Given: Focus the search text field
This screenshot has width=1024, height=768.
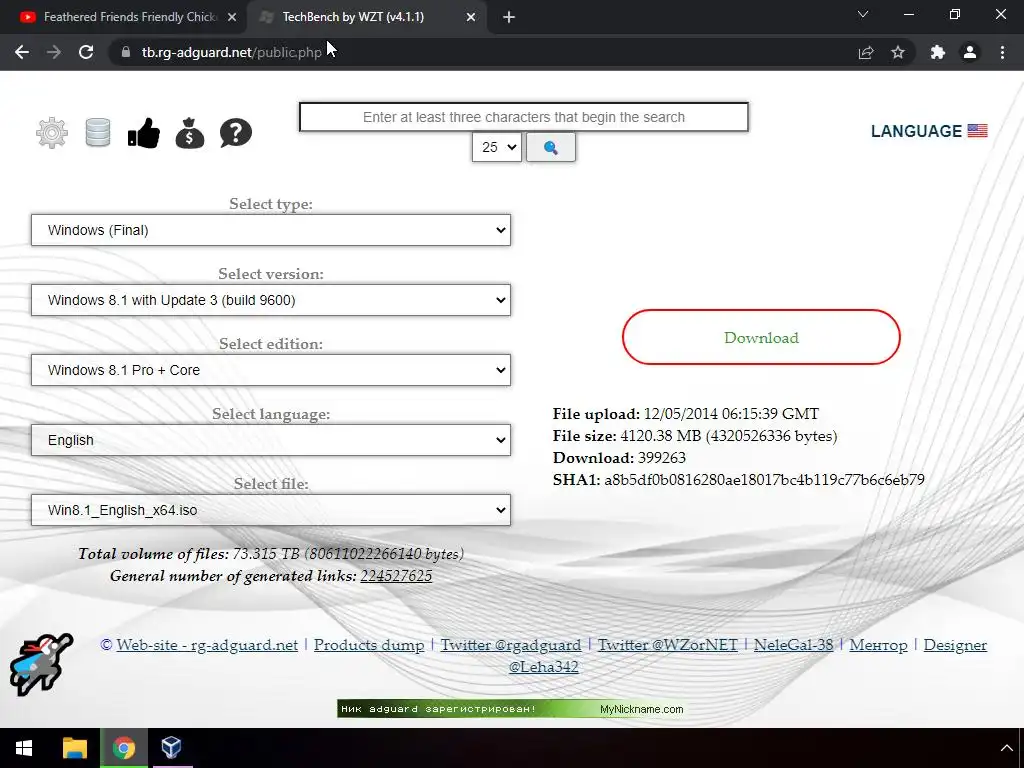Looking at the screenshot, I should click(524, 117).
